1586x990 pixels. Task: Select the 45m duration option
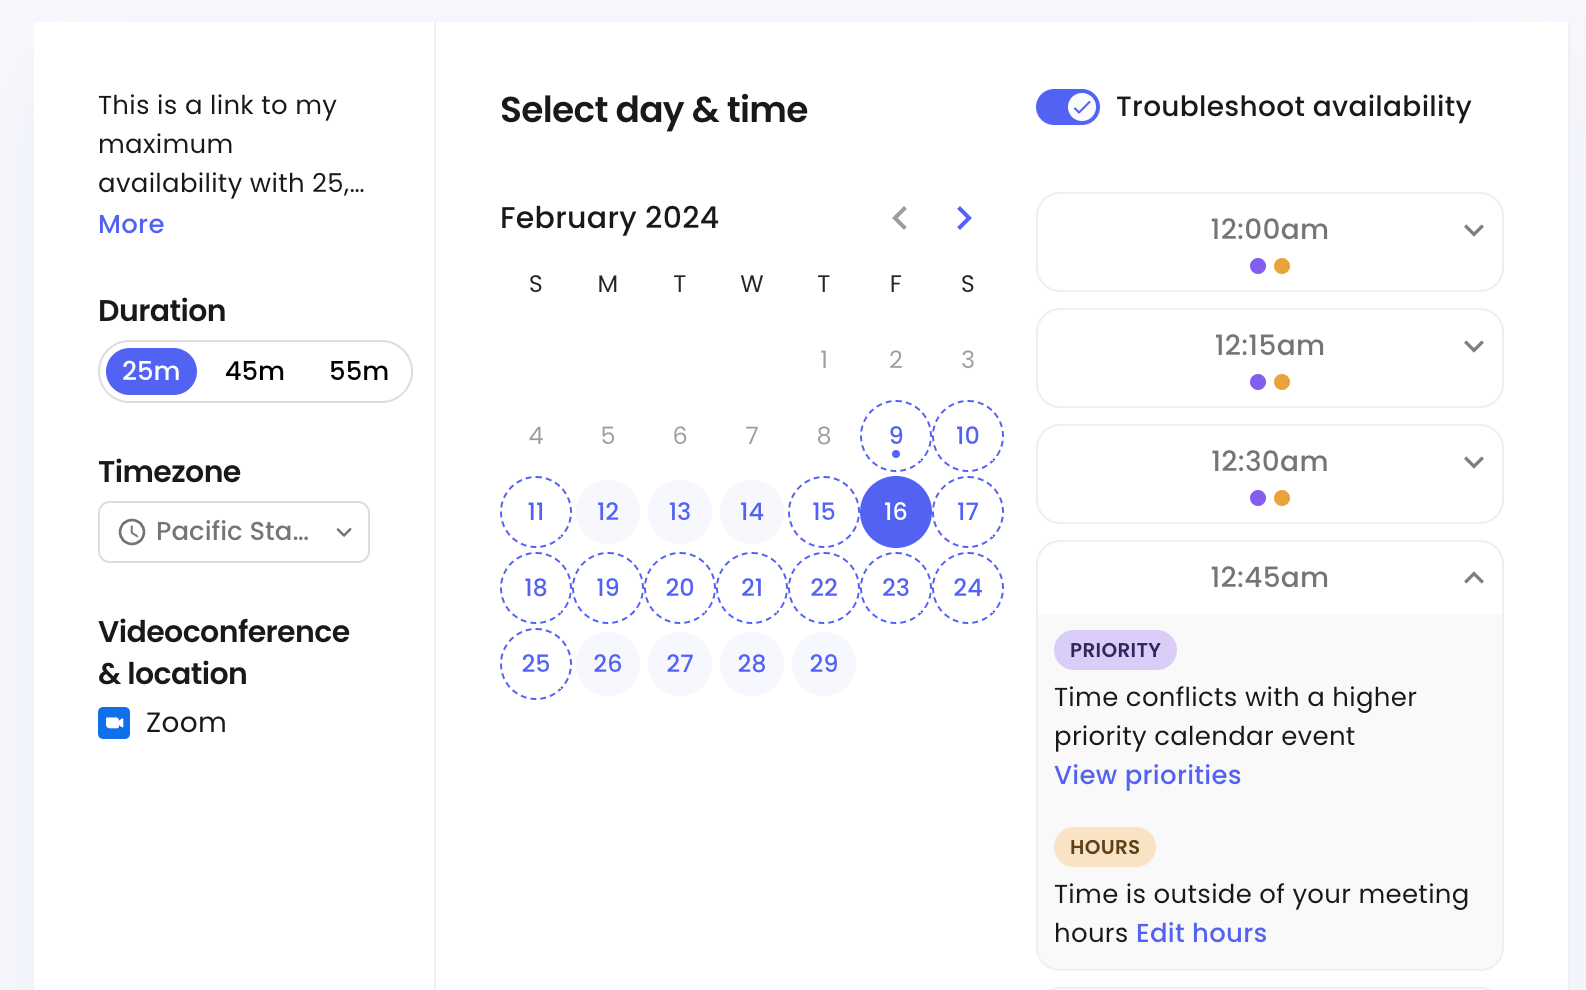pos(255,371)
